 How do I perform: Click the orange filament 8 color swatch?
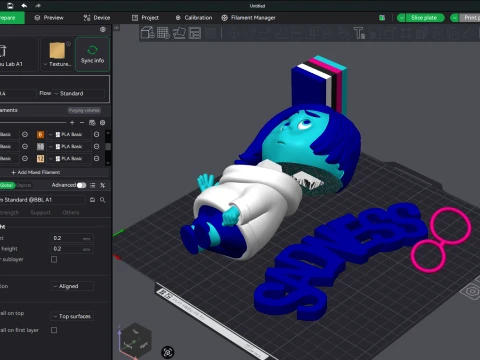pos(40,134)
